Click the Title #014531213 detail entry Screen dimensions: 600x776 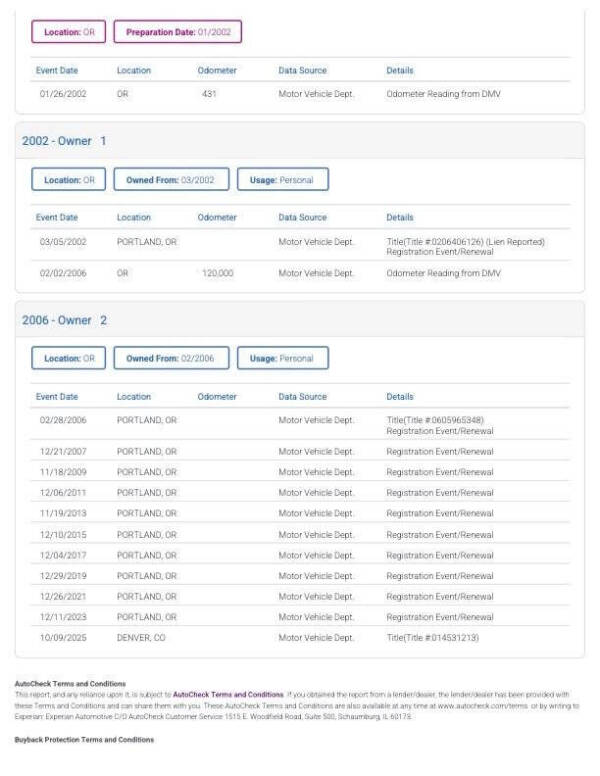[x=432, y=637]
